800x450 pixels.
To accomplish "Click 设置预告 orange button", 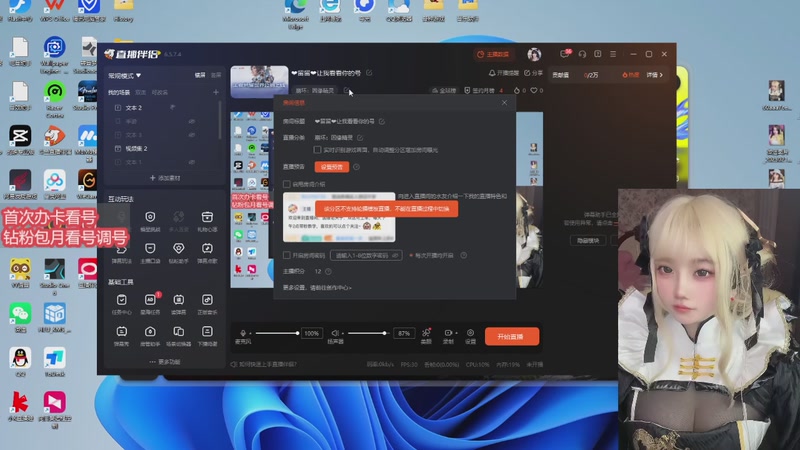I will click(x=332, y=167).
